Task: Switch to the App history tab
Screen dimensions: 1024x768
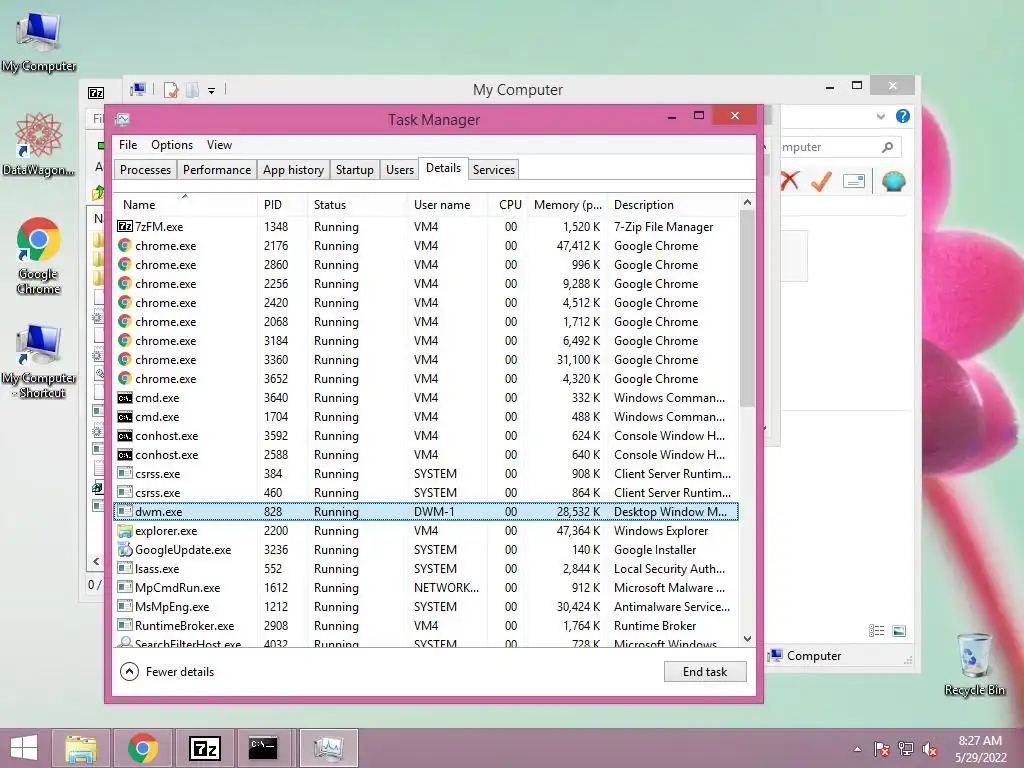Action: (293, 170)
